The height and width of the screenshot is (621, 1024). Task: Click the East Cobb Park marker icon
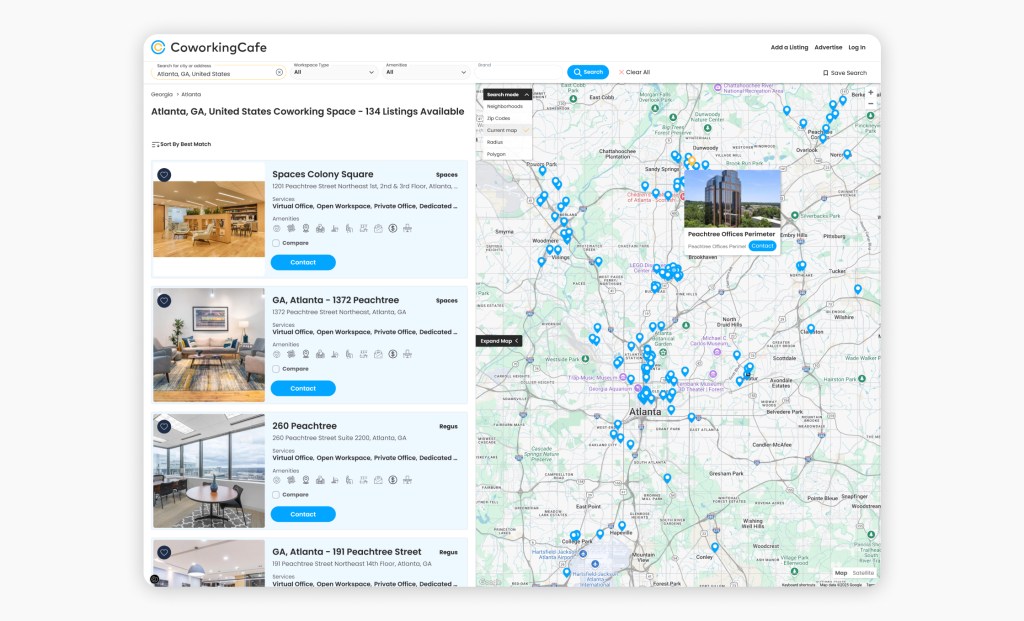tap(573, 99)
